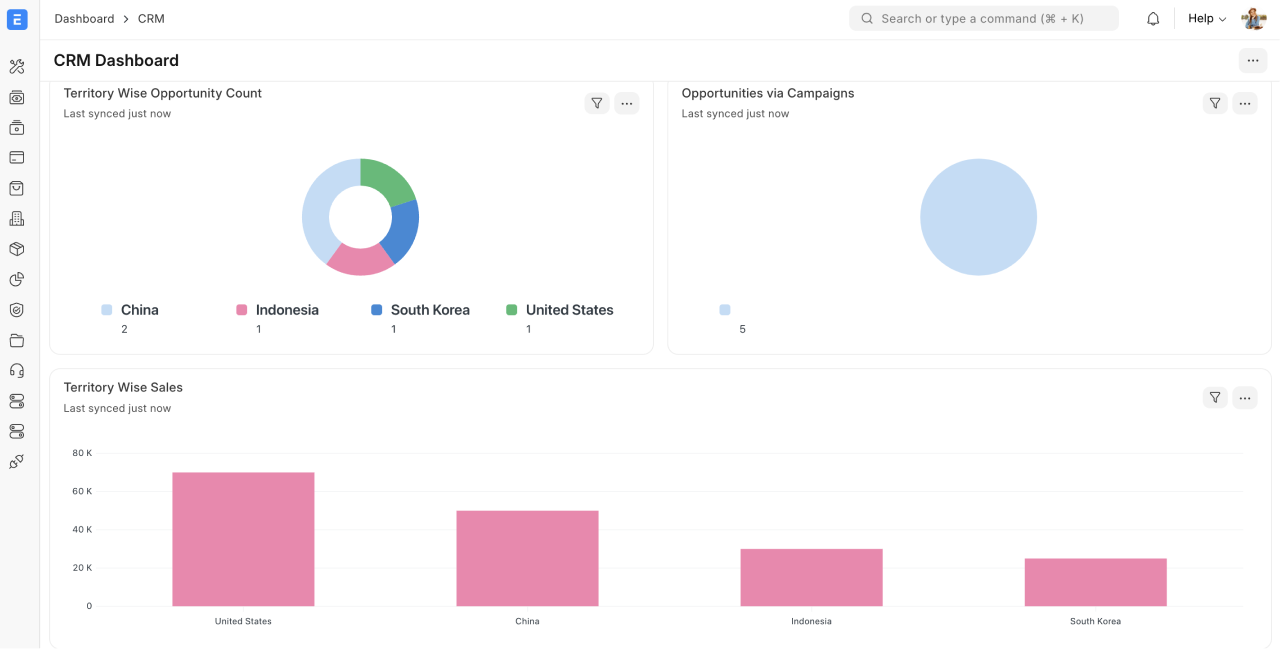Open the headphones Support icon

tap(16, 371)
